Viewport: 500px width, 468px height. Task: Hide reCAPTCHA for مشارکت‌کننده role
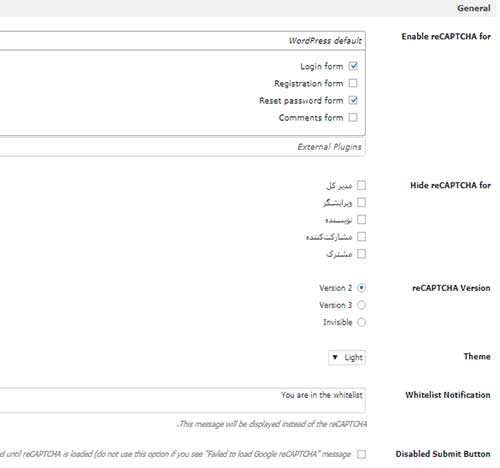(x=361, y=237)
